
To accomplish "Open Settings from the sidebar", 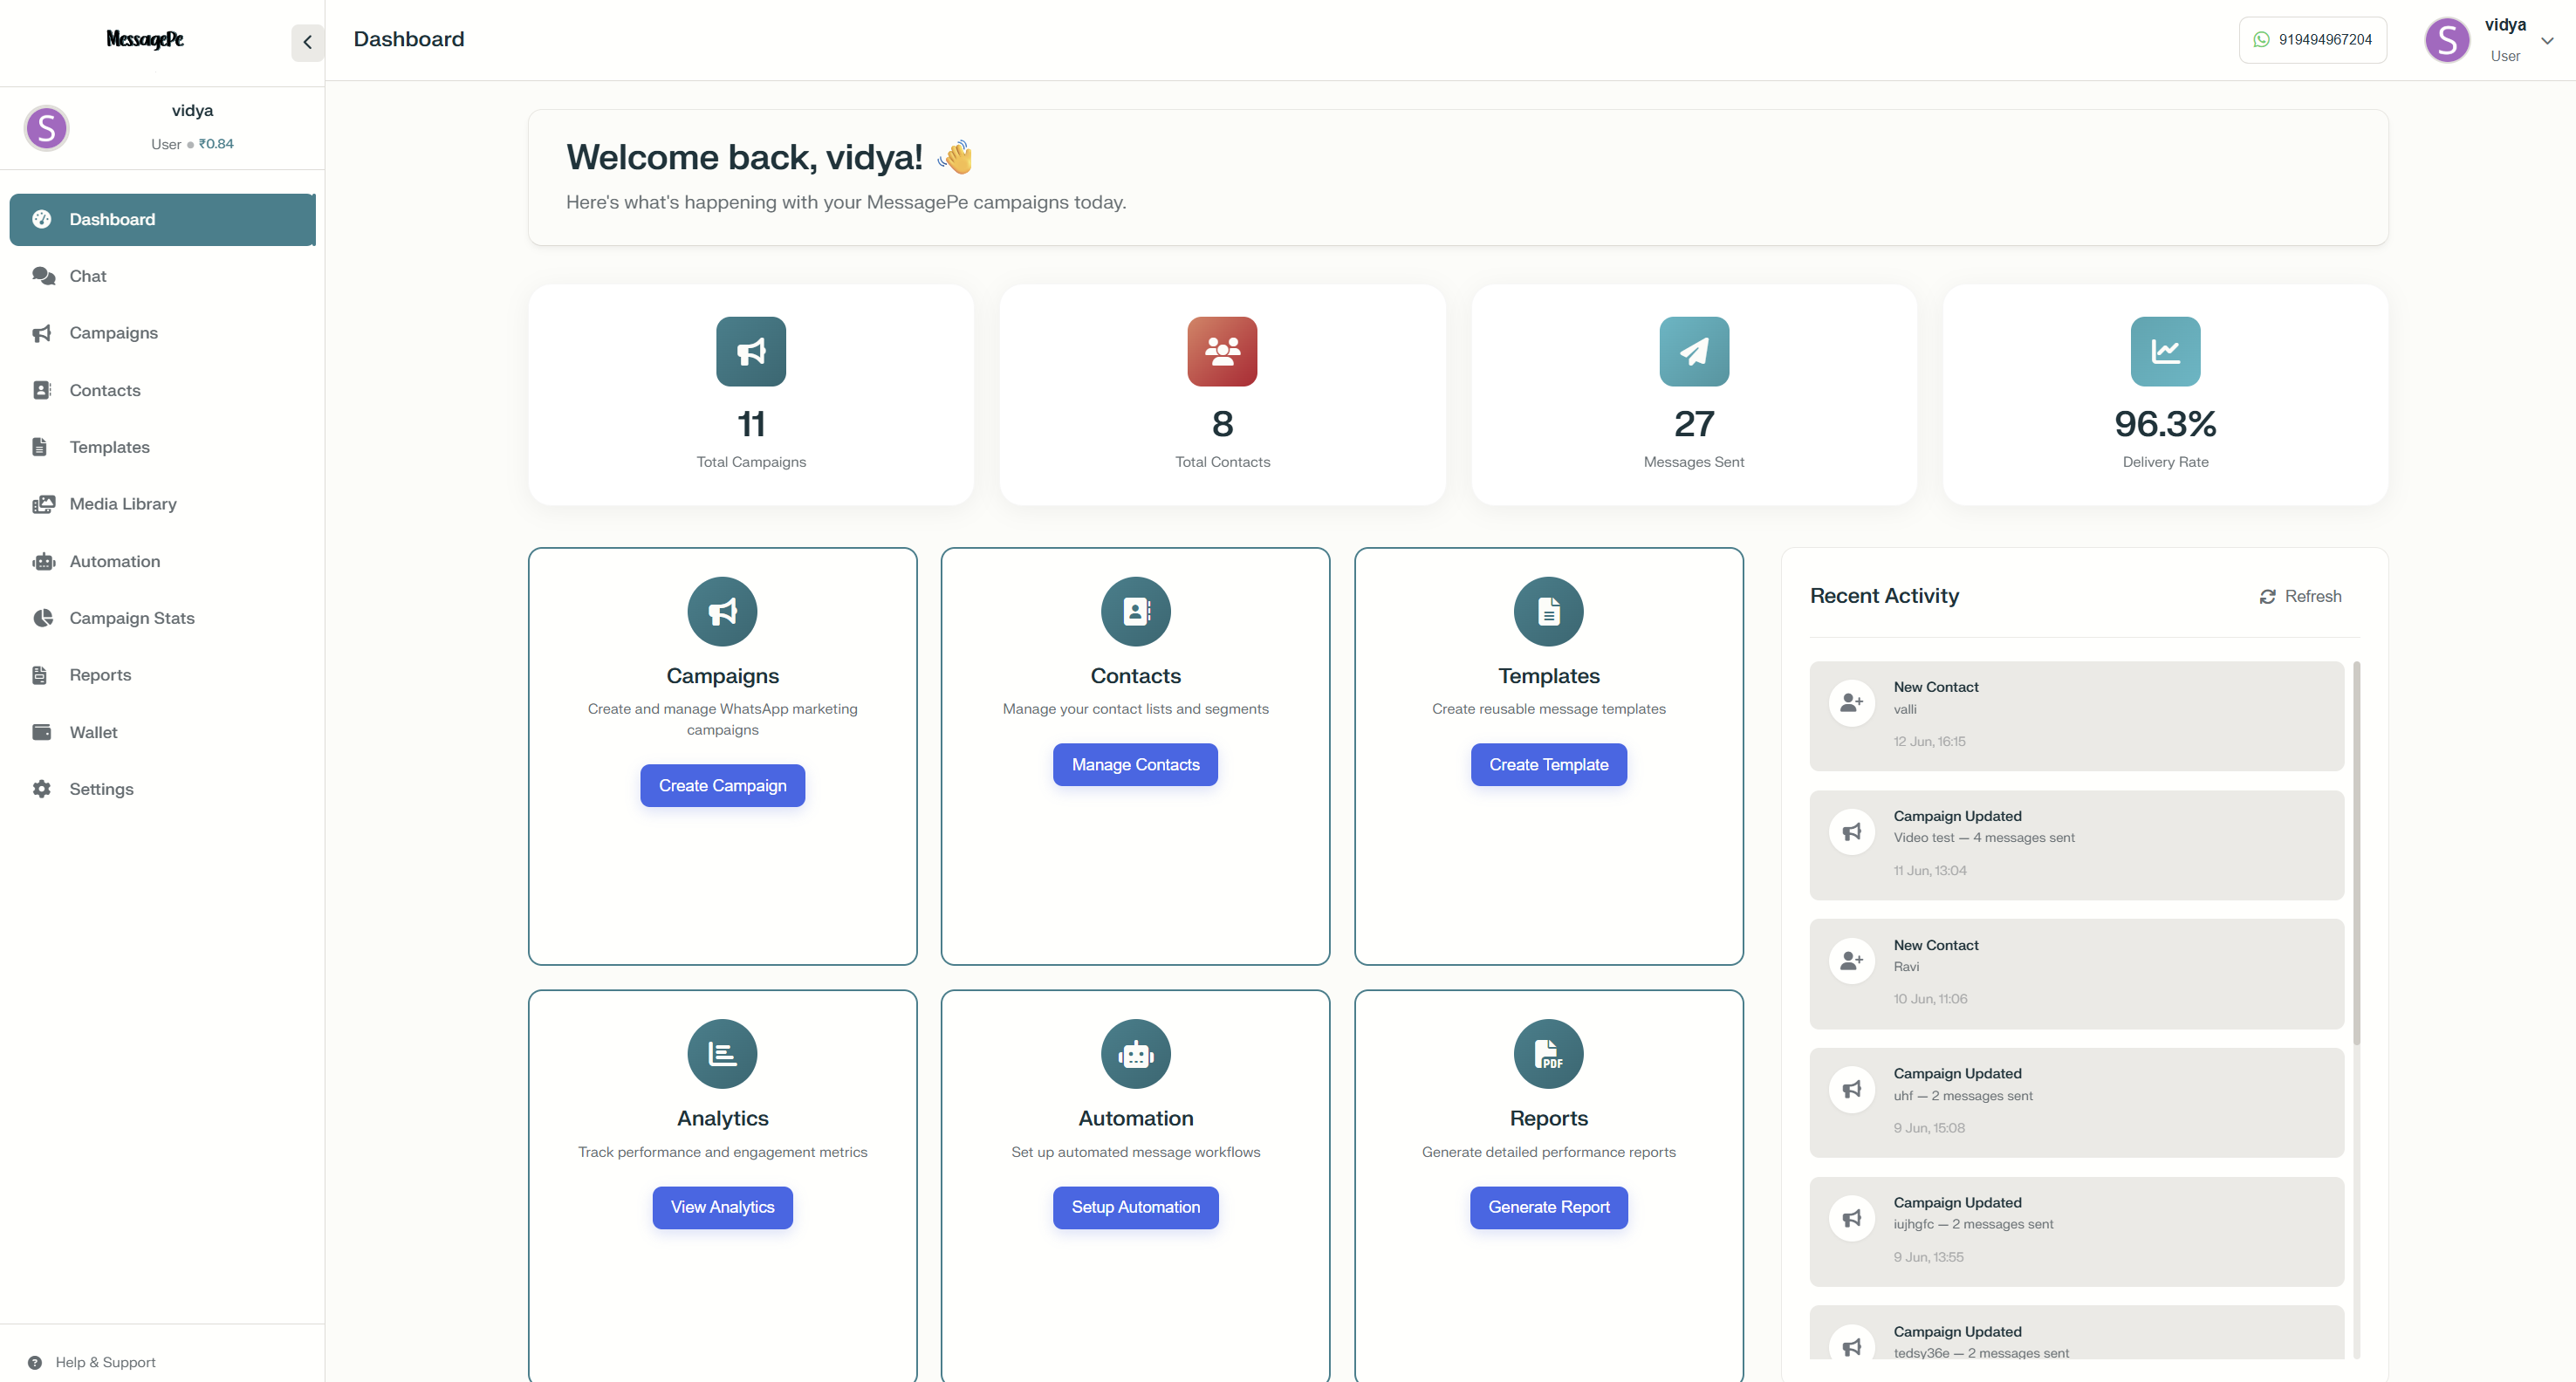I will tap(163, 789).
